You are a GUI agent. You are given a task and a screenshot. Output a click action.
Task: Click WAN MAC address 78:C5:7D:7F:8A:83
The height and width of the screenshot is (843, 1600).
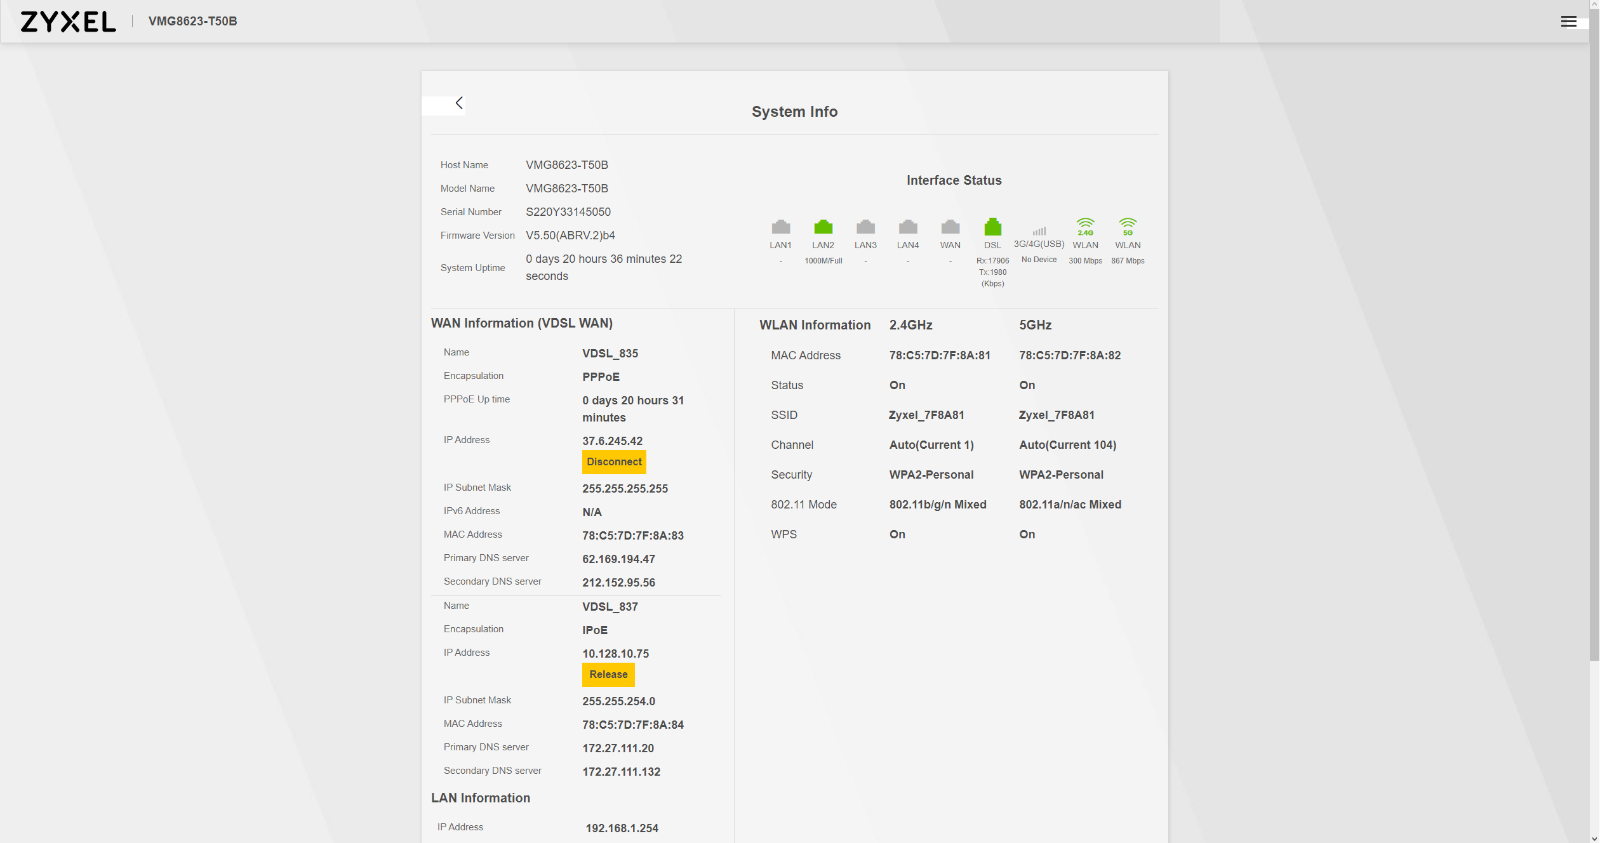[x=633, y=536]
